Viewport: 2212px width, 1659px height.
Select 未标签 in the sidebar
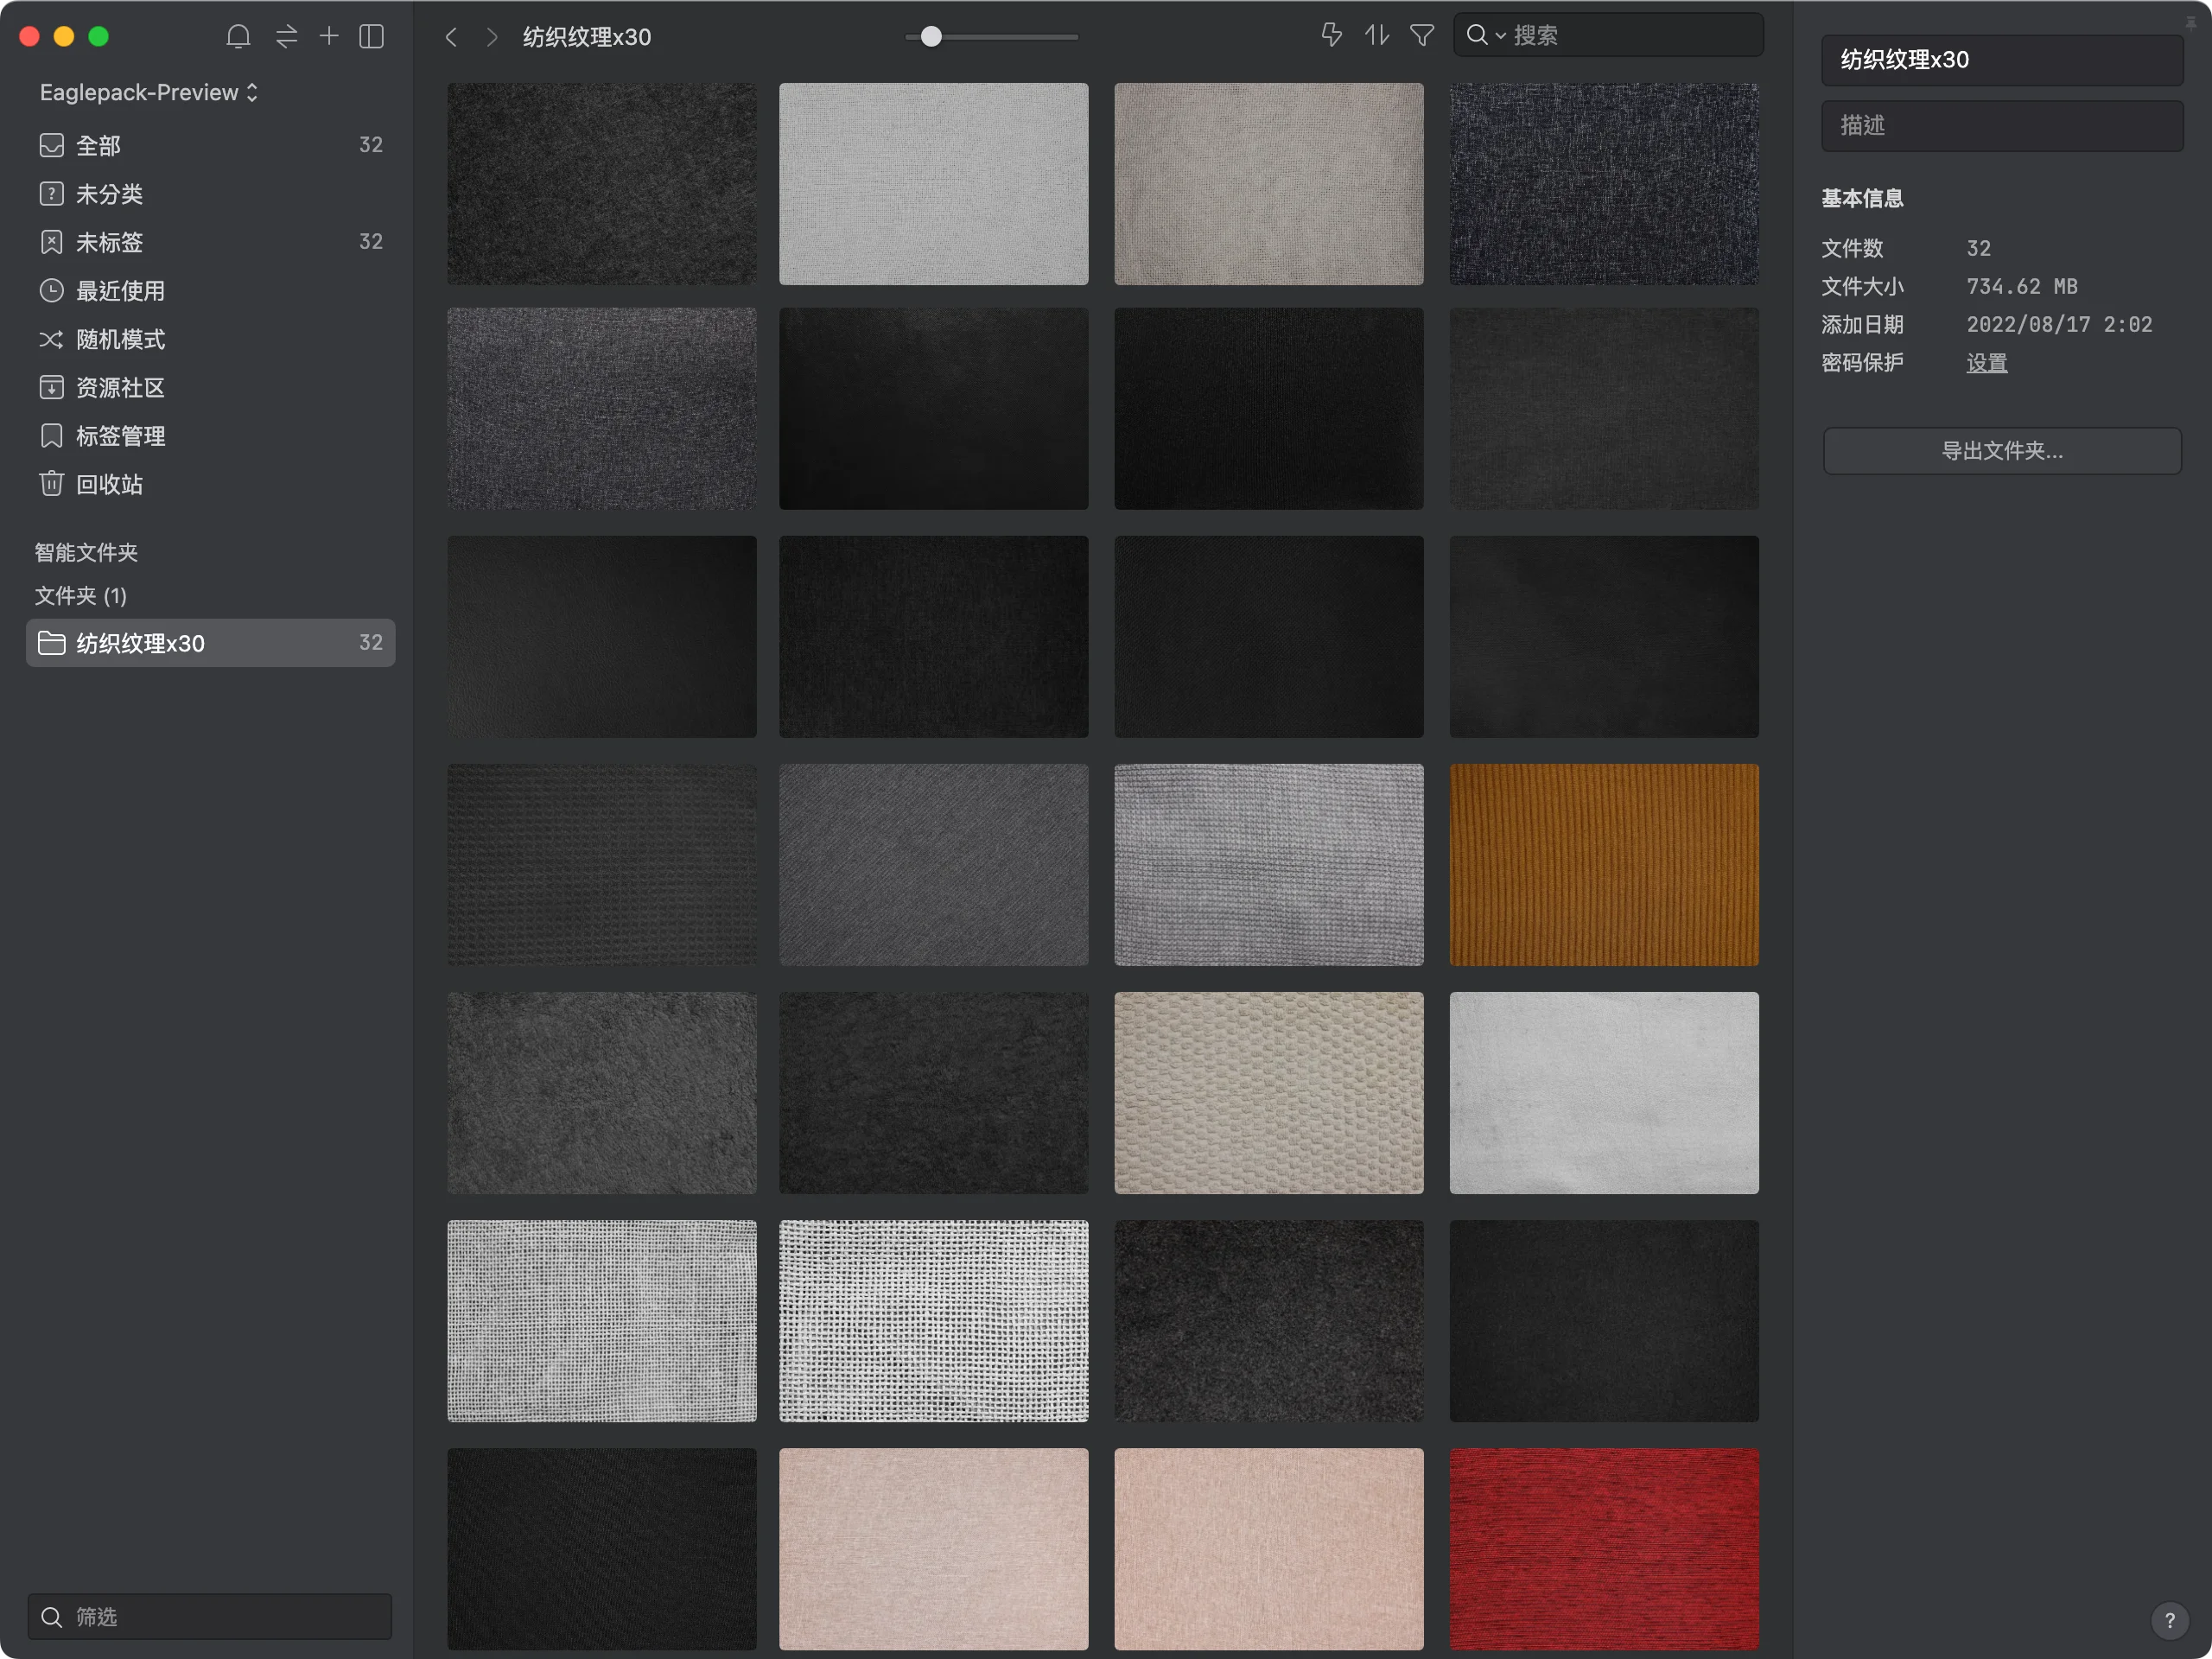pyautogui.click(x=211, y=242)
